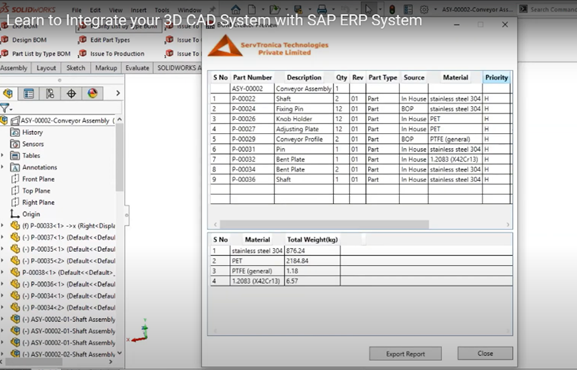The height and width of the screenshot is (370, 577).
Task: Click the Print icon in toolbar
Action: click(322, 9)
